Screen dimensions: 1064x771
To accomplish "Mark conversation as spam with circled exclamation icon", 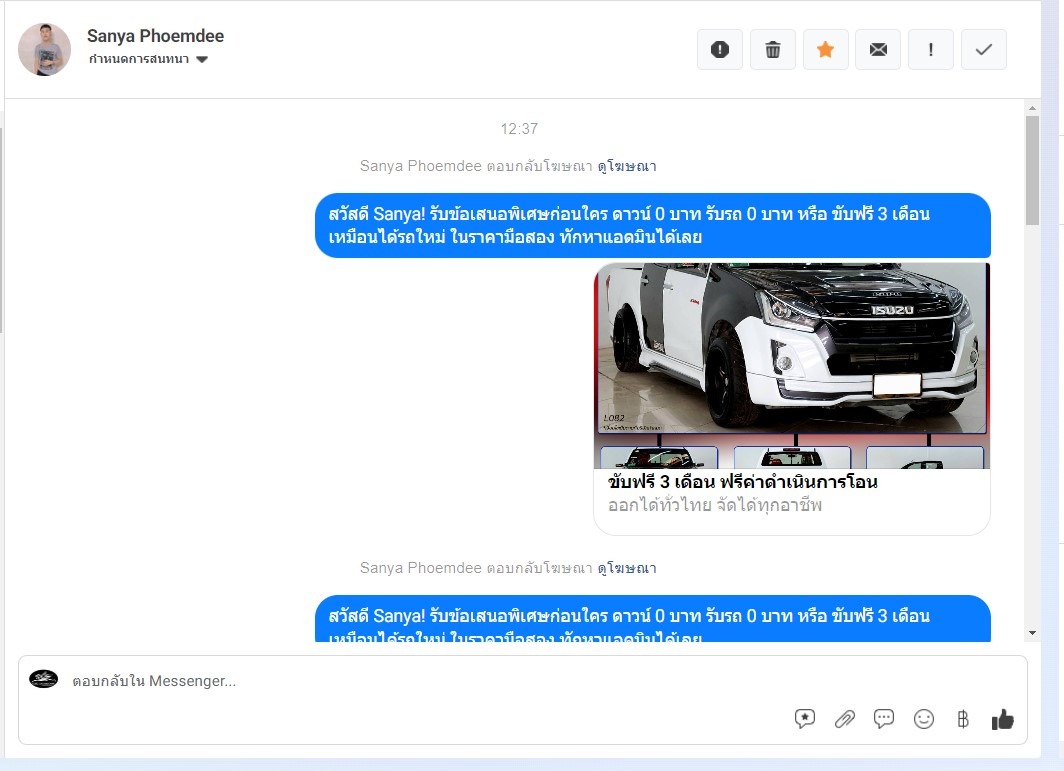I will click(720, 50).
